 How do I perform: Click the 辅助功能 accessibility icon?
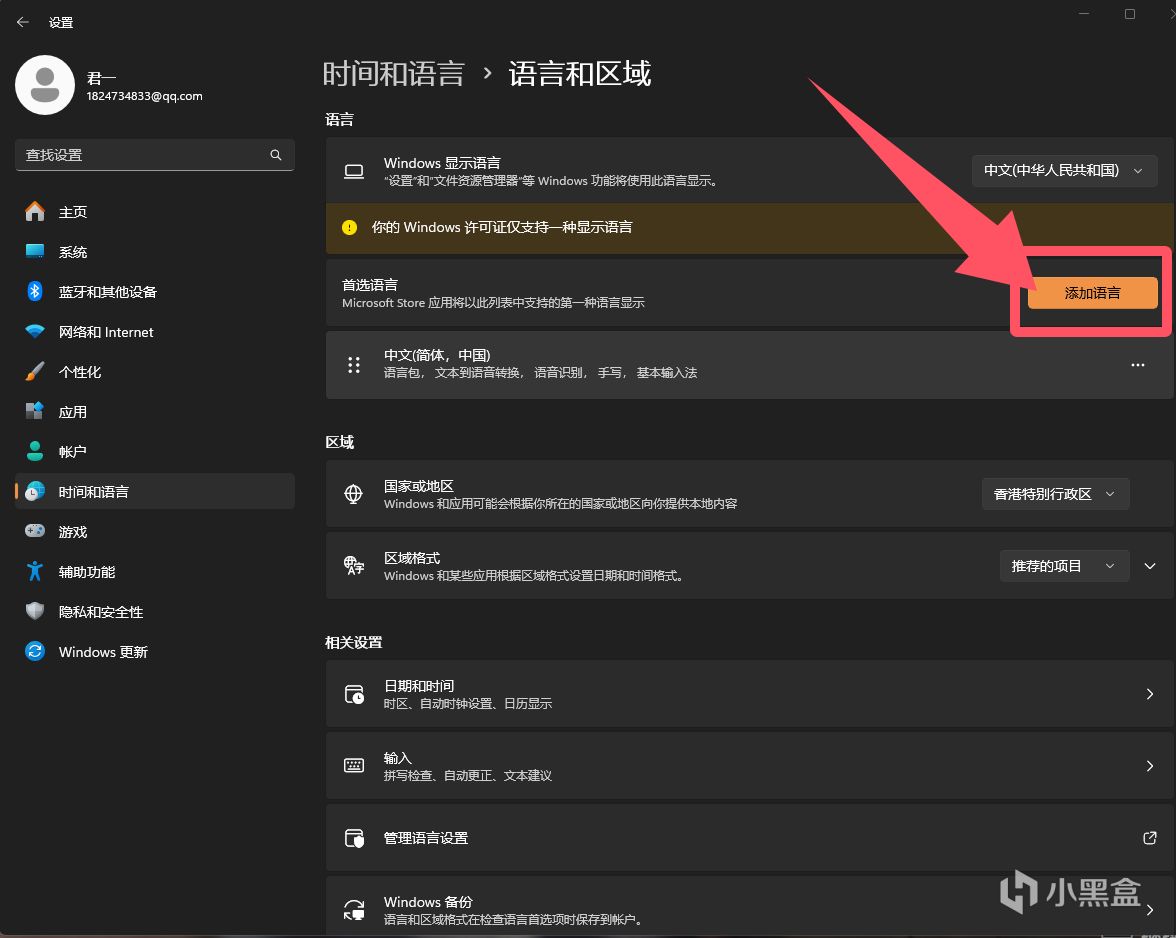tap(34, 571)
